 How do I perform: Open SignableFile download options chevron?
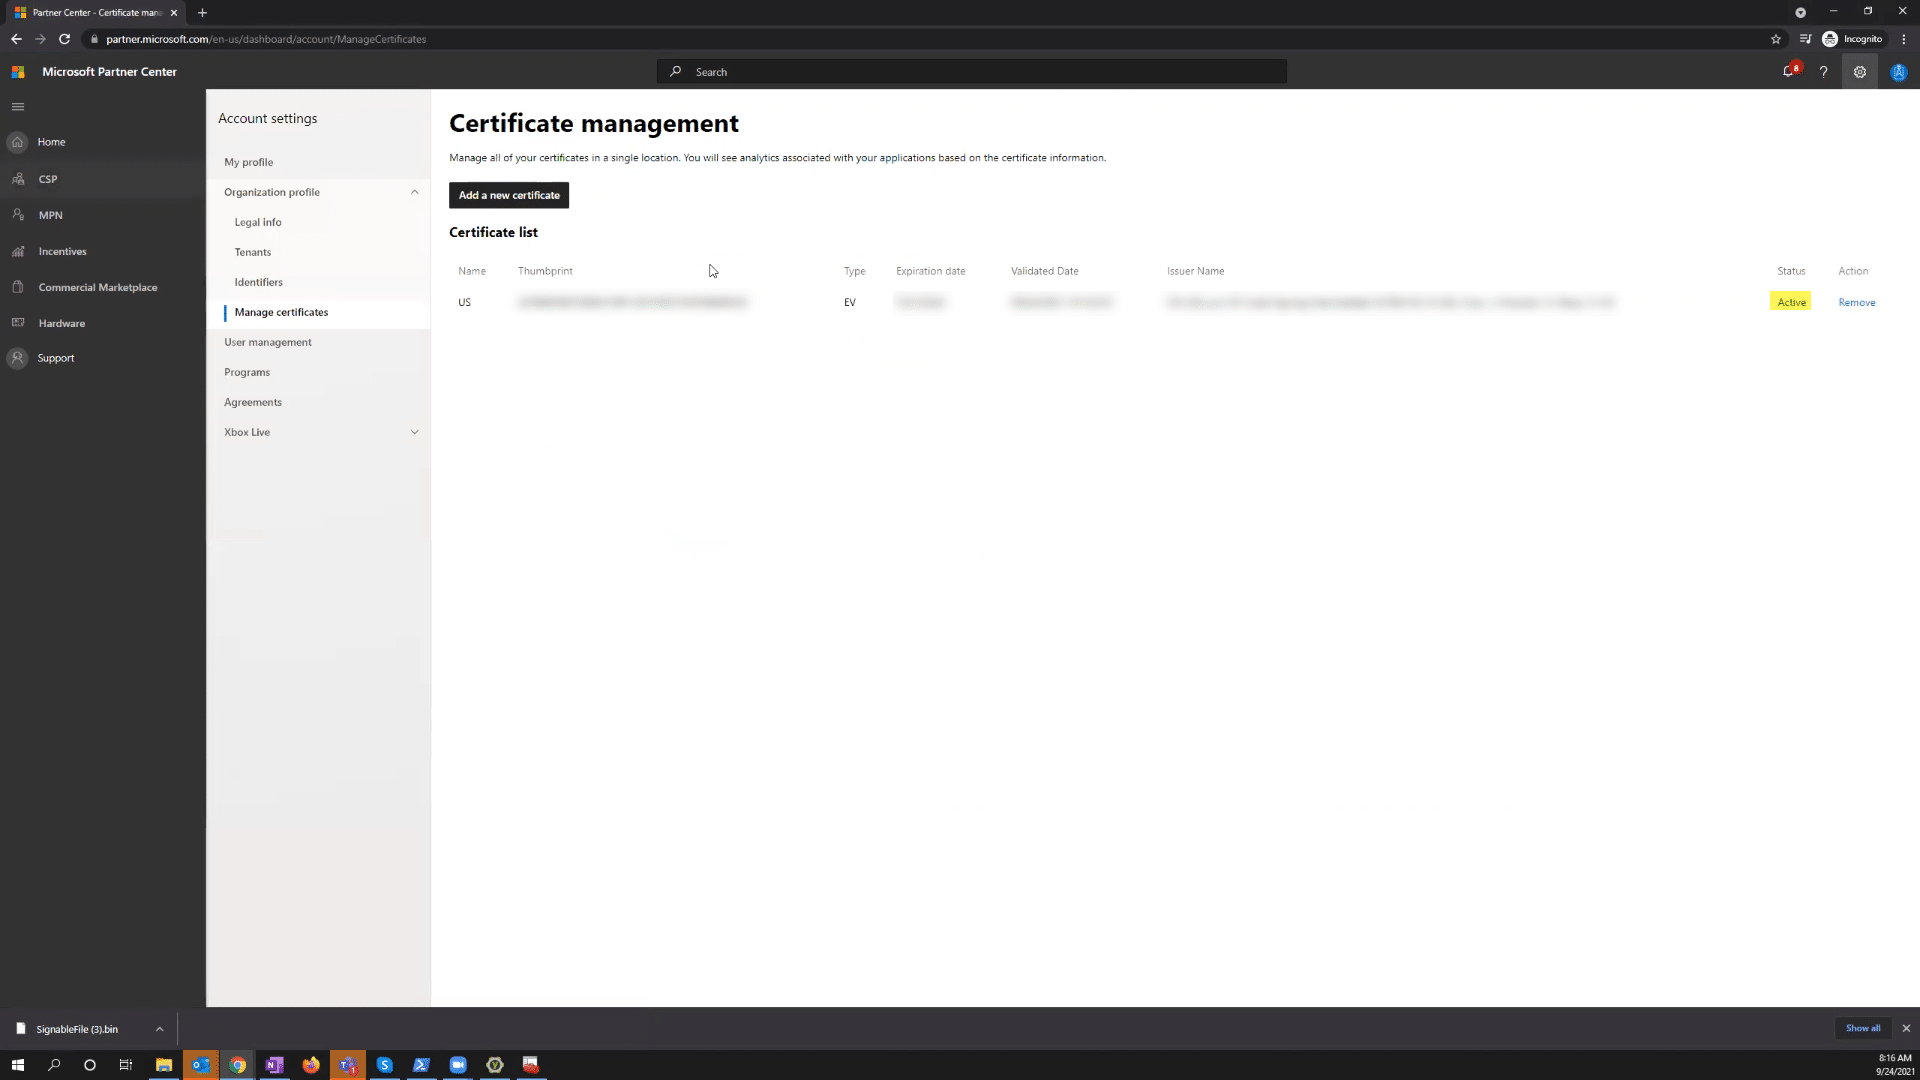pos(159,1029)
